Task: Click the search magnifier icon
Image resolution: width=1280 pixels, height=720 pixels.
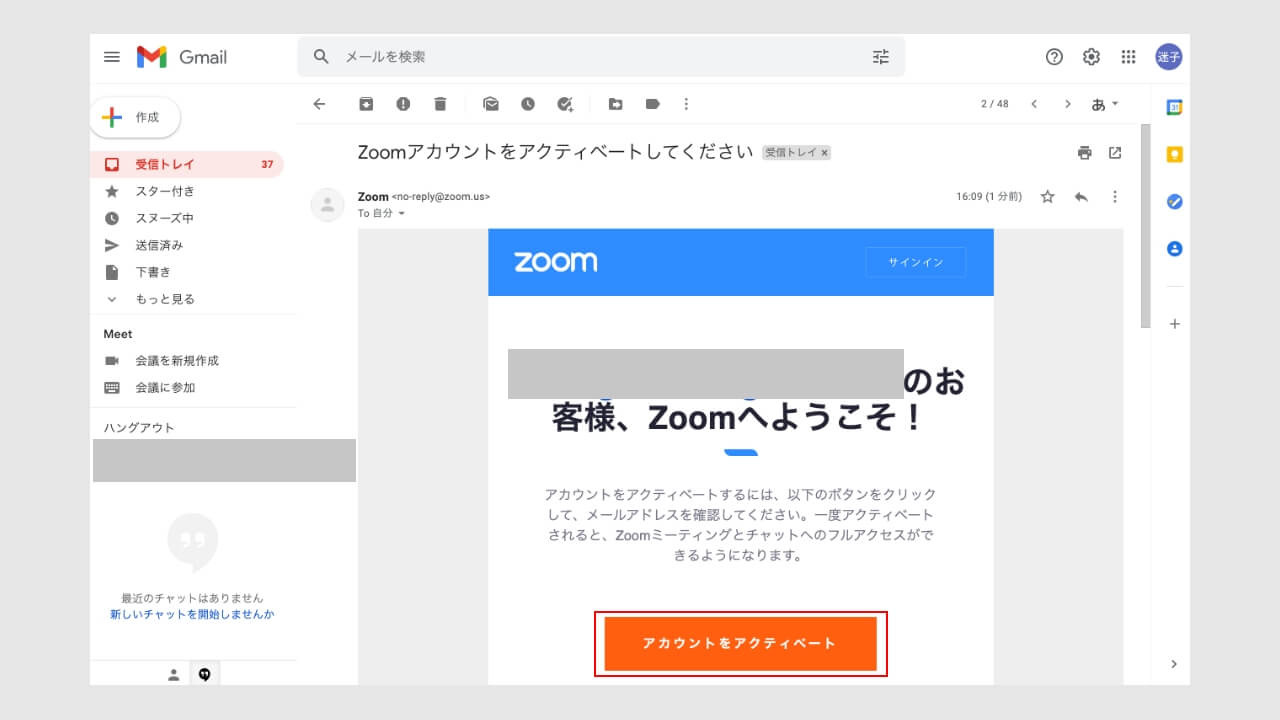Action: (321, 57)
